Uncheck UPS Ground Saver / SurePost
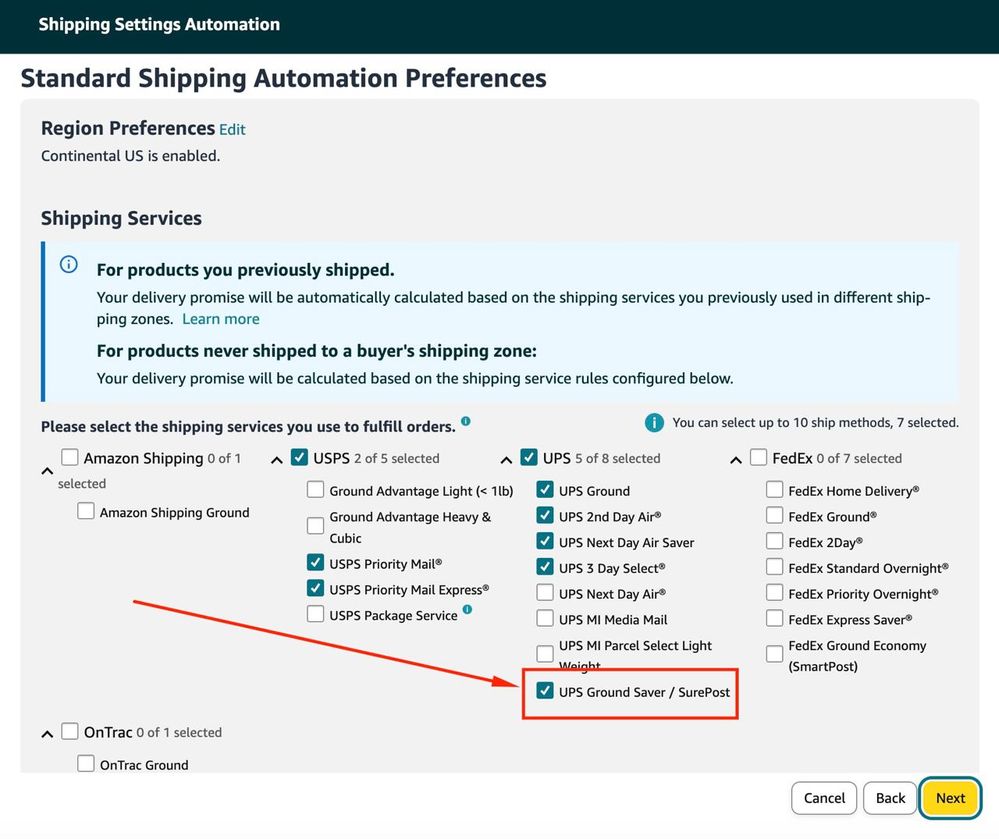This screenshot has width=999, height=839. (x=545, y=691)
